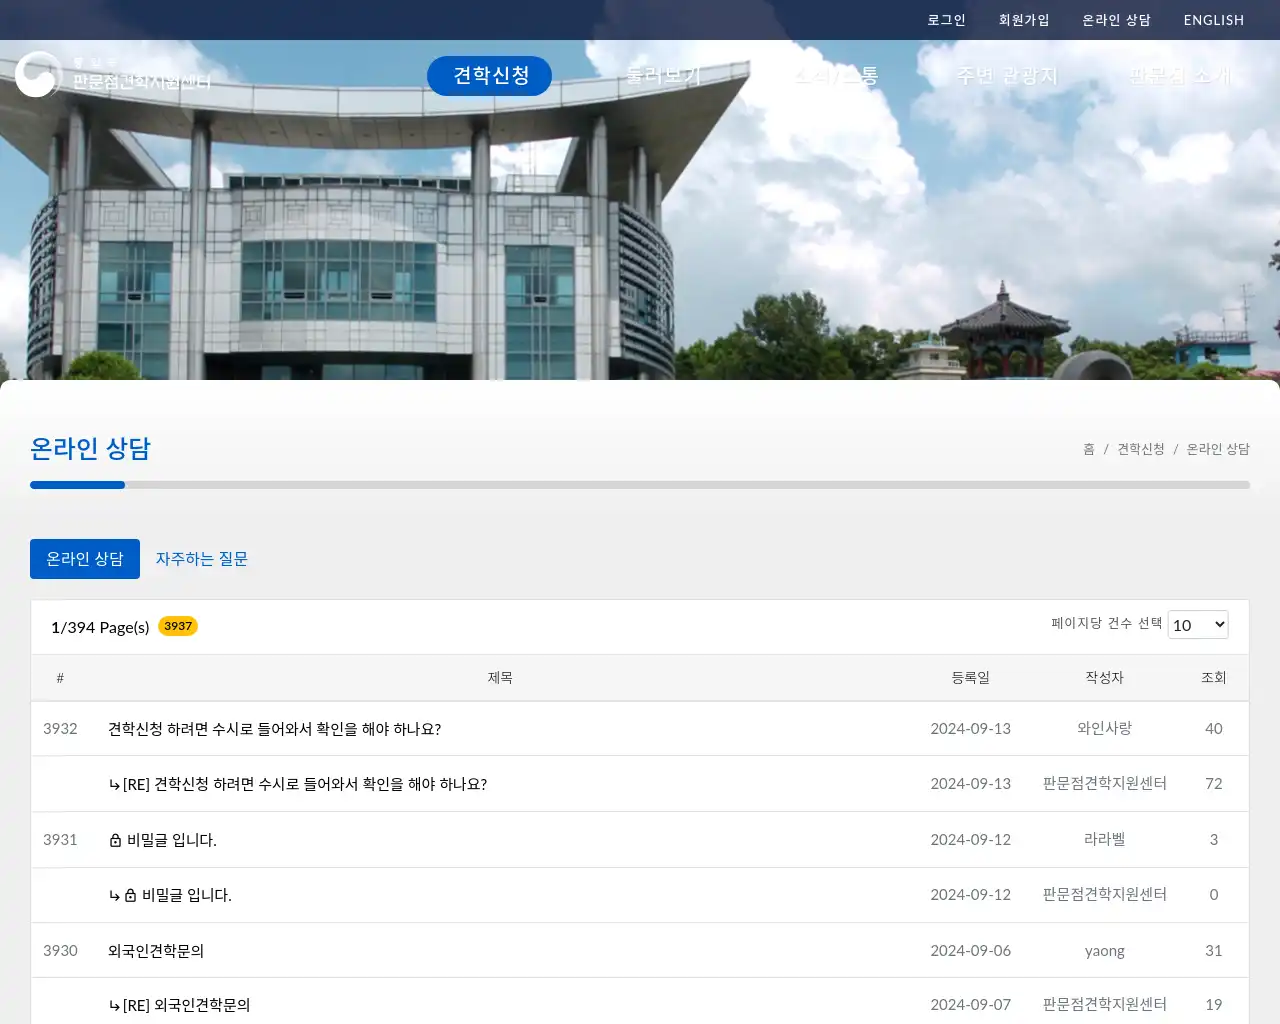Screen dimensions: 1280x1024
Task: Click the 조회 column header
Action: click(x=1213, y=678)
